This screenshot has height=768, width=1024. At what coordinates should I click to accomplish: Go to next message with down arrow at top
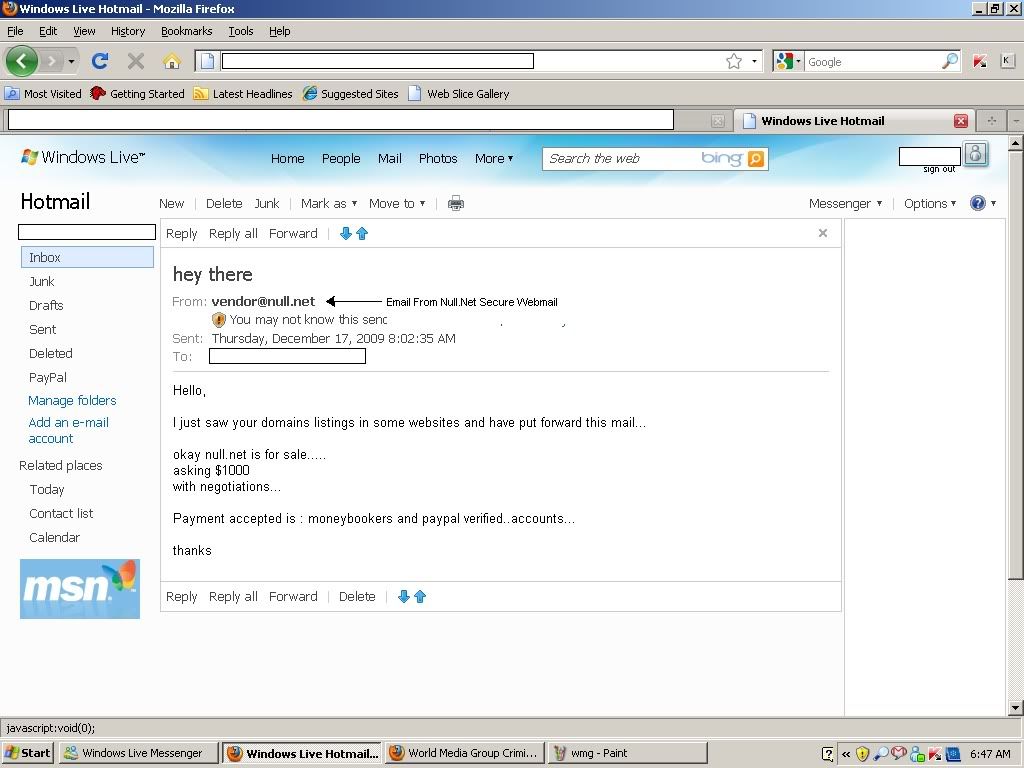[x=346, y=233]
